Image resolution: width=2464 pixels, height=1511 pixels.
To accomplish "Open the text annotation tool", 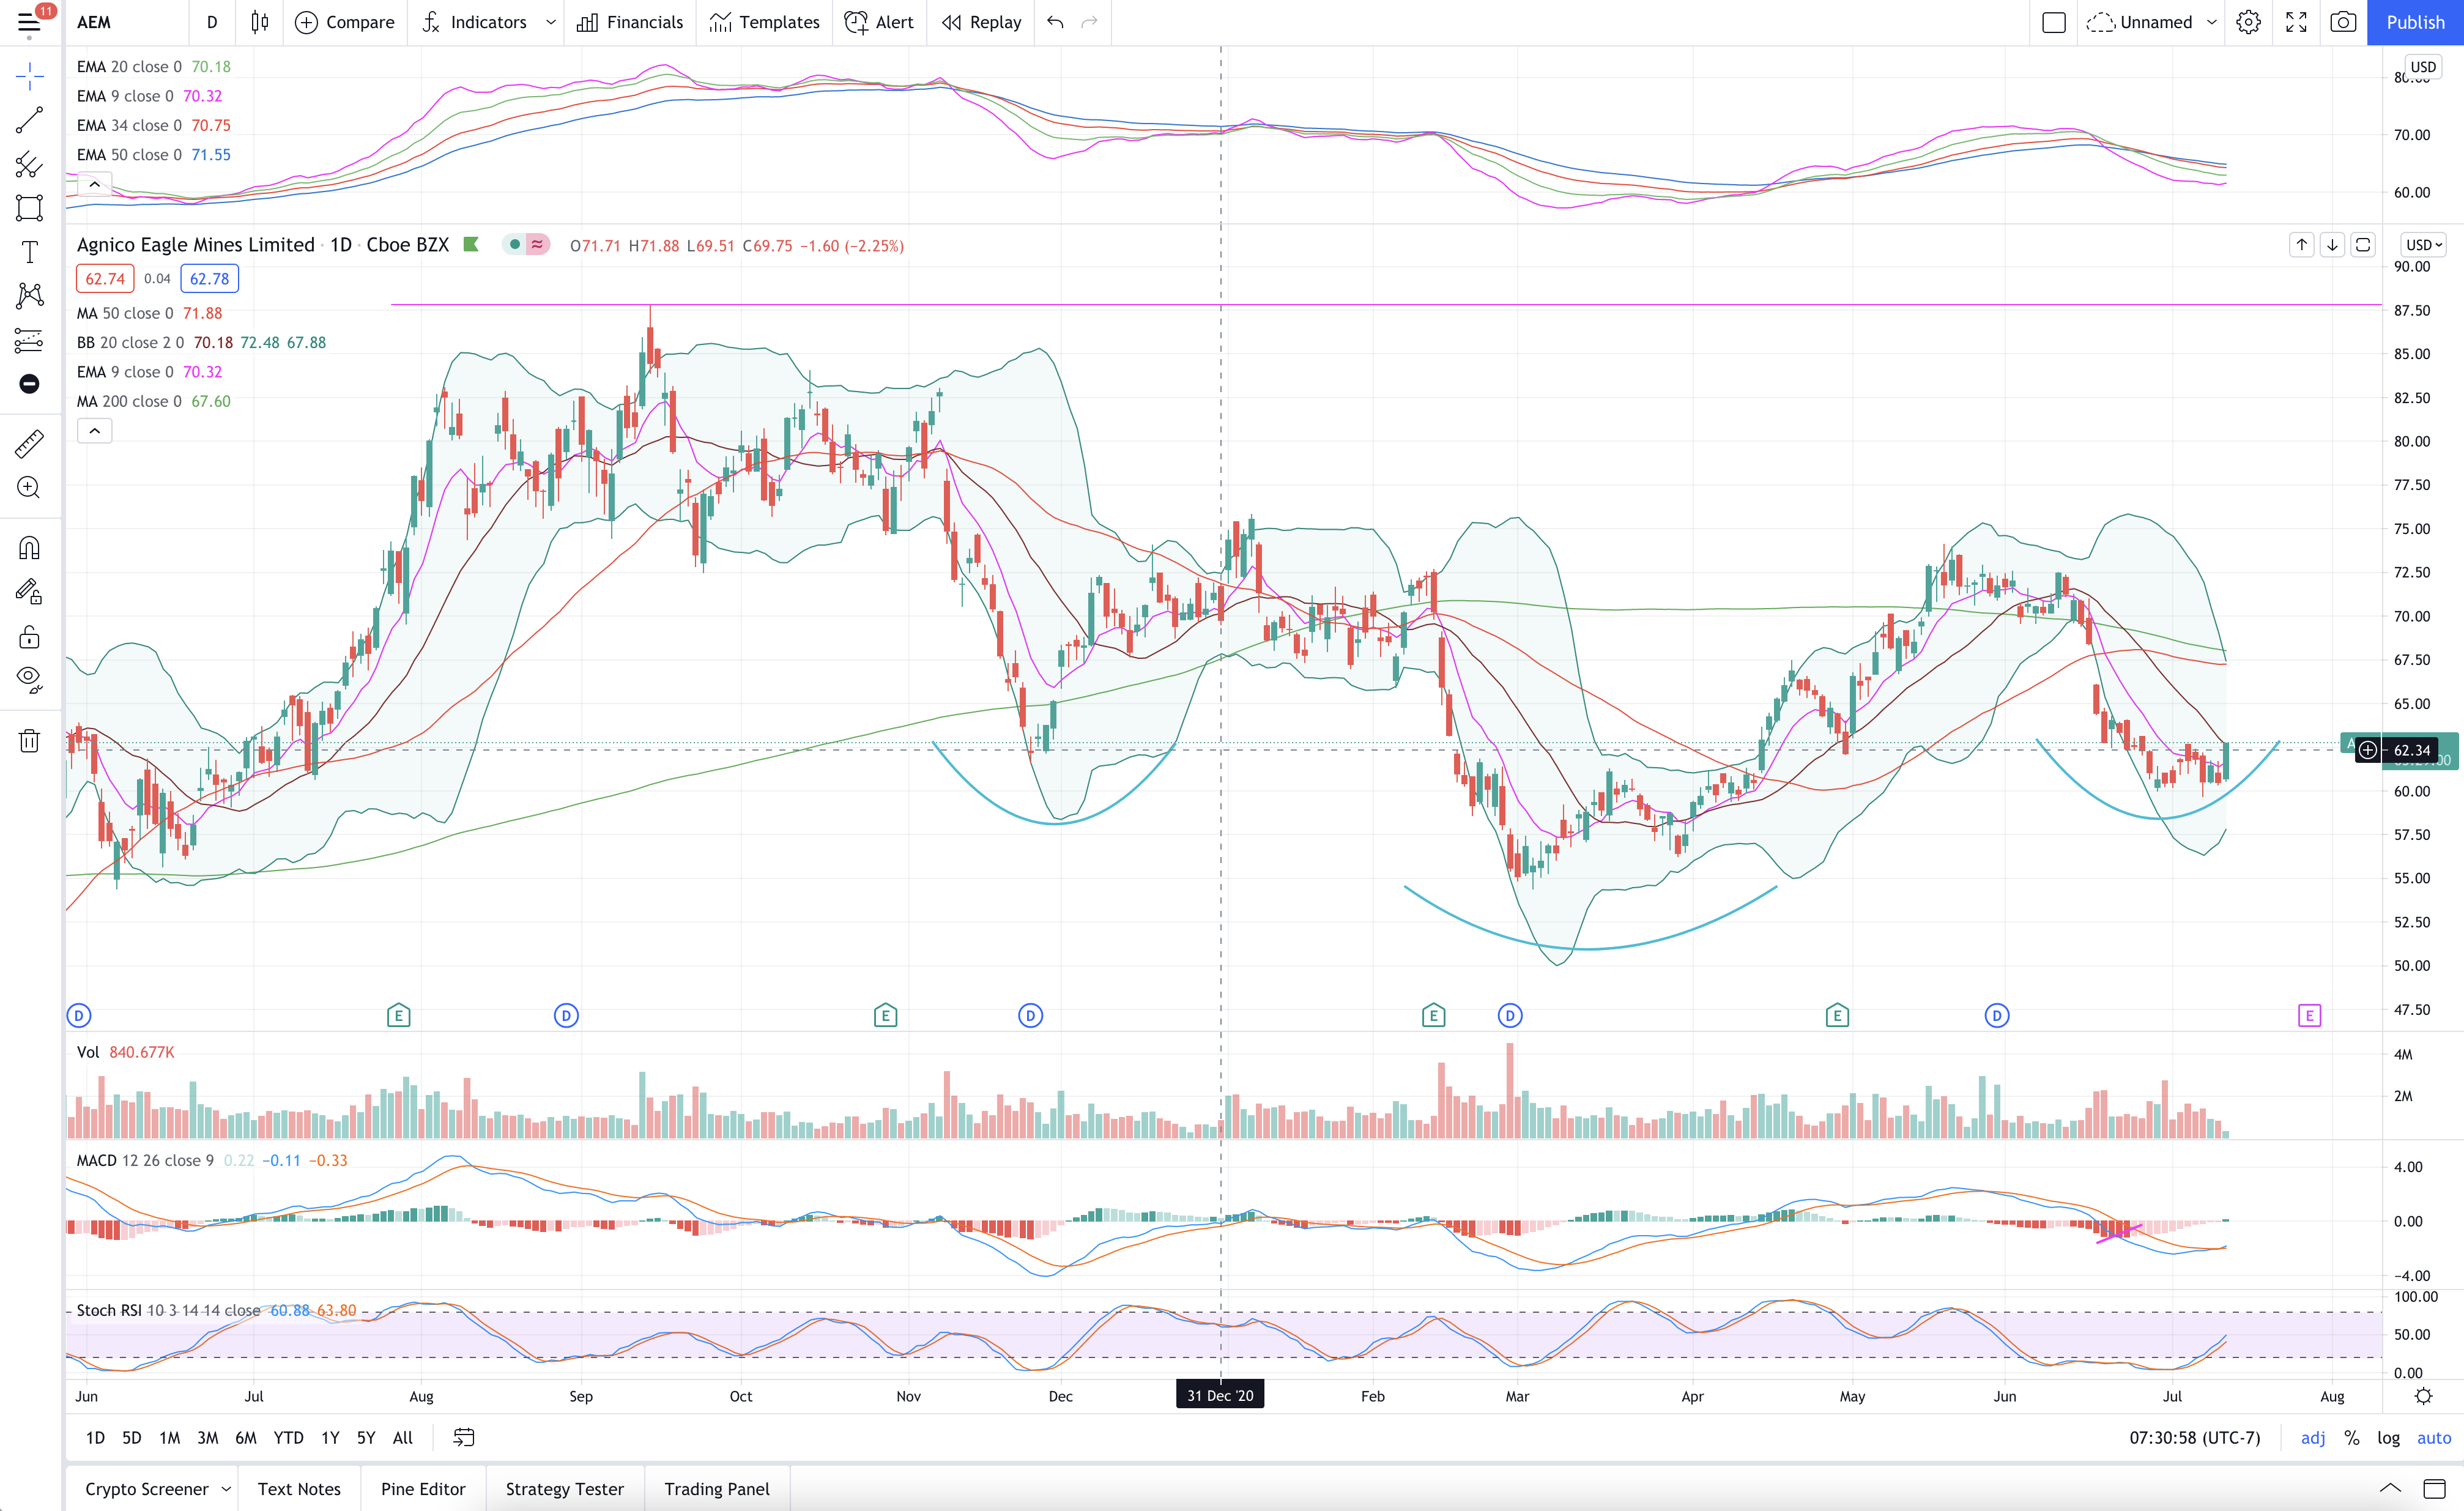I will [x=29, y=252].
